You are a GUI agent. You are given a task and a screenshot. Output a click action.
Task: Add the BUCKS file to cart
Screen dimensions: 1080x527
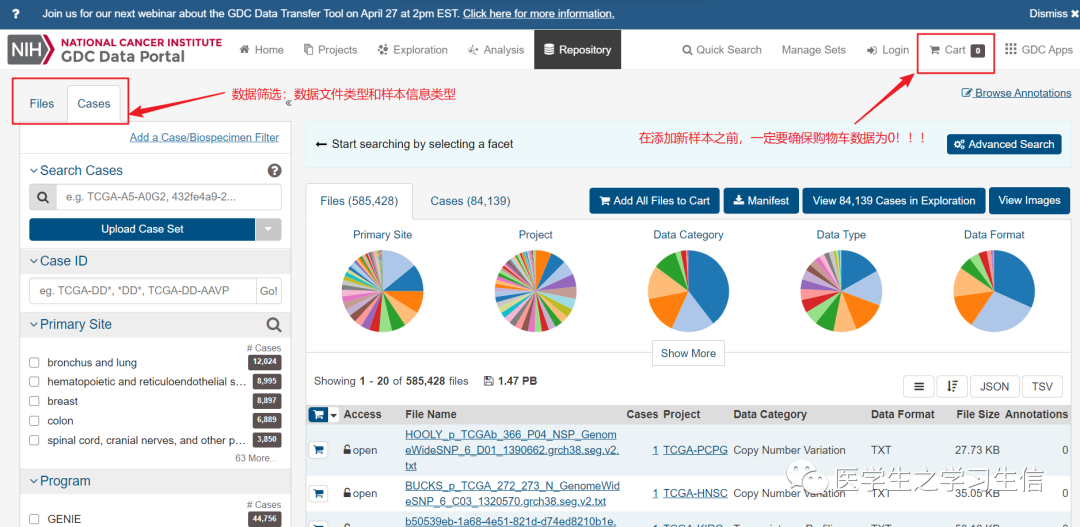coord(318,493)
